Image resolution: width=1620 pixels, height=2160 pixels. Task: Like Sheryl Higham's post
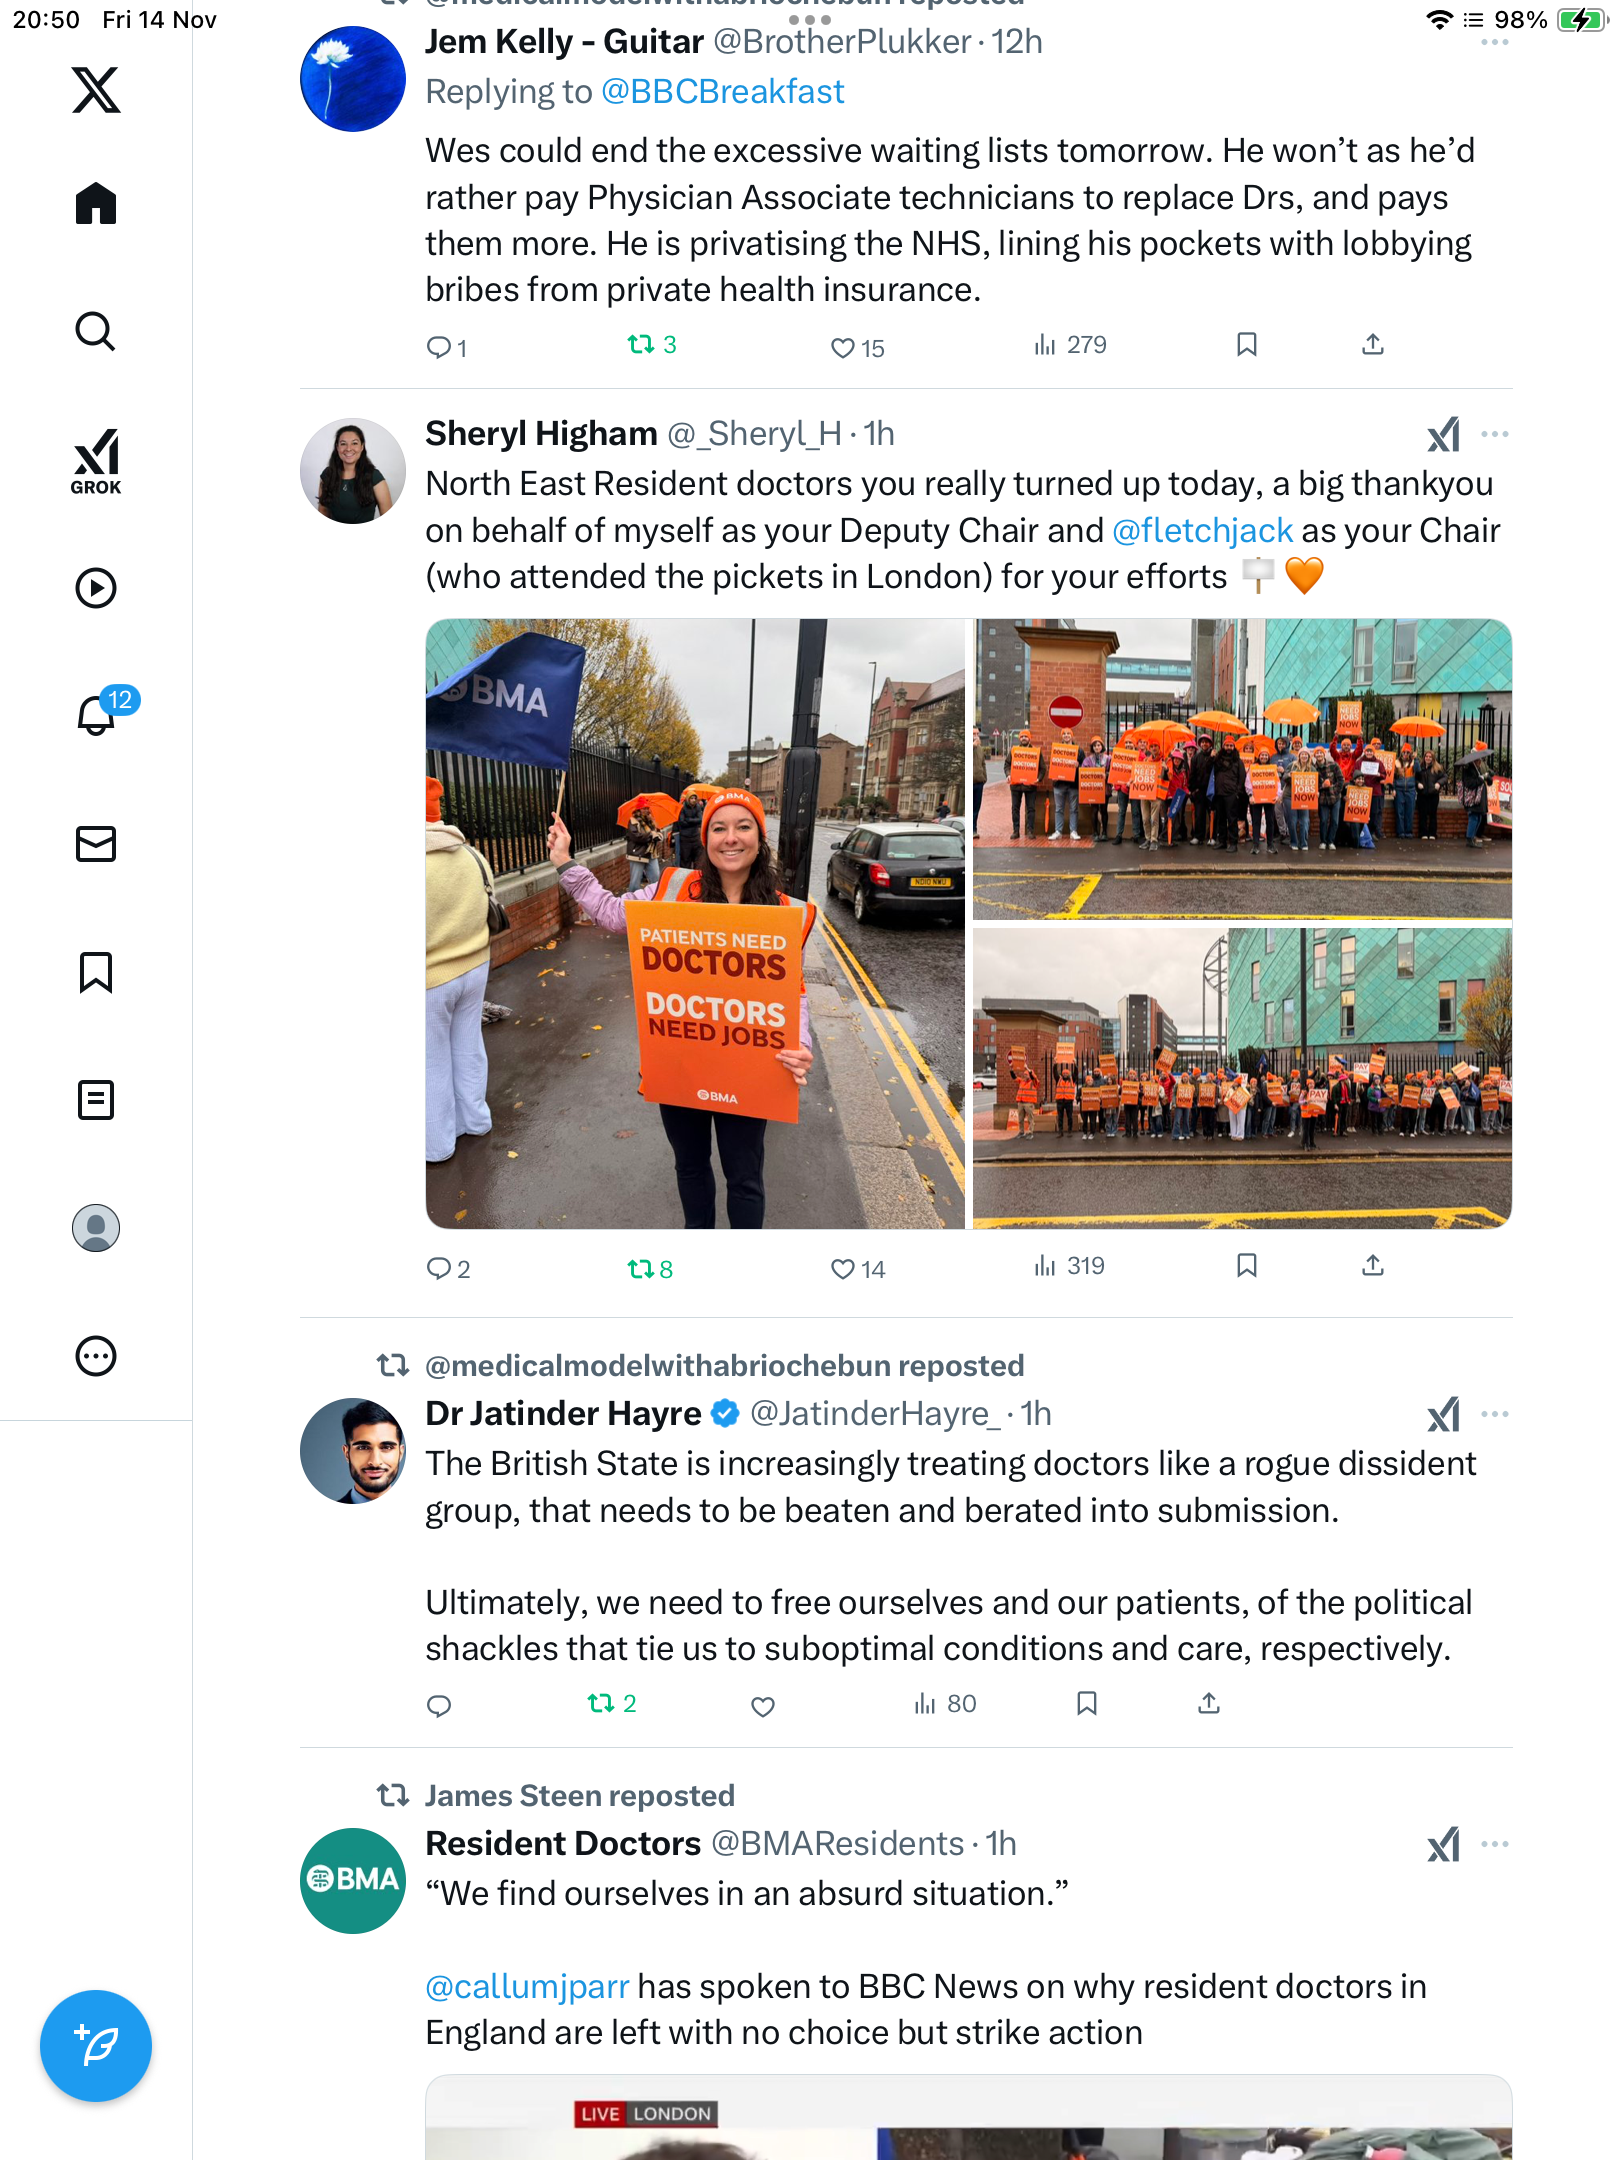858,1269
